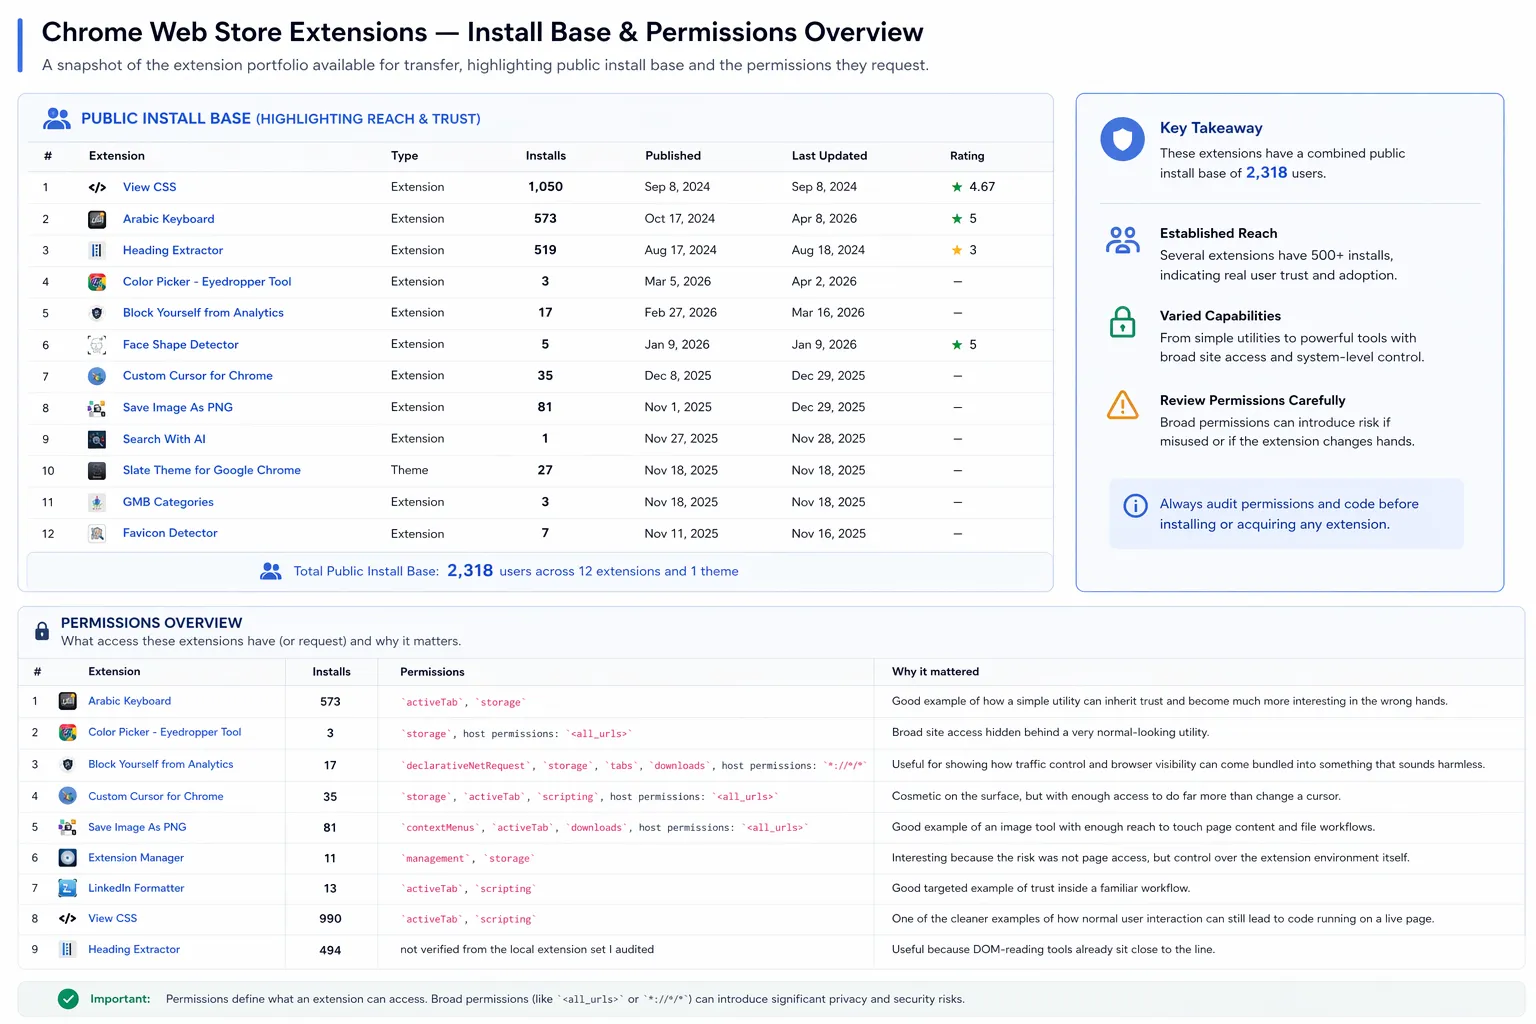
Task: Click the Arabic Keyboard icon in install base table
Action: point(97,219)
